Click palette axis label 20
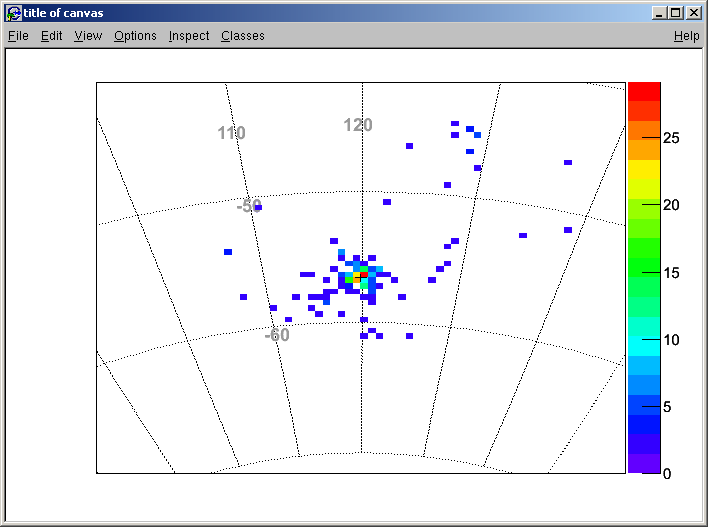This screenshot has width=708, height=527. pos(671,205)
